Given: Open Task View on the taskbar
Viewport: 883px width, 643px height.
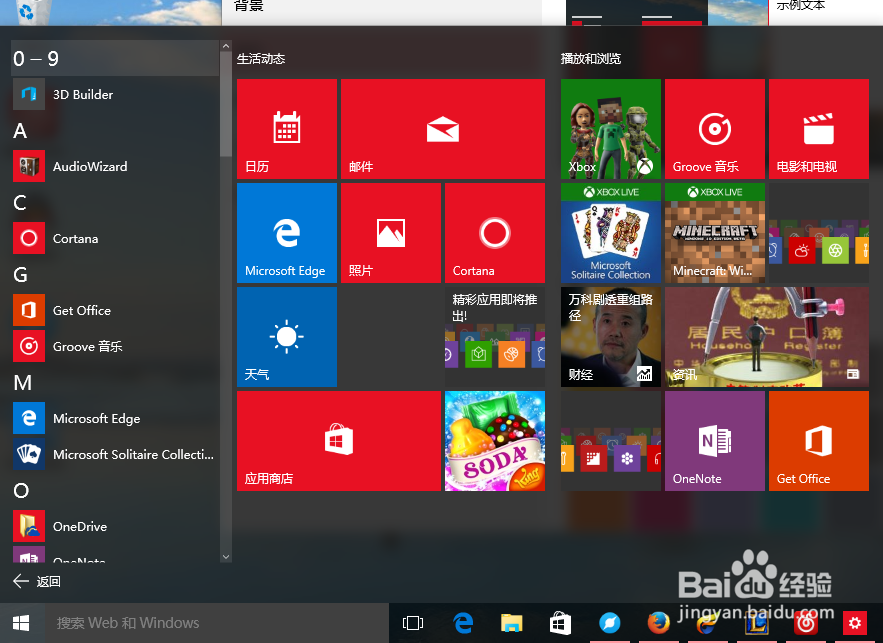Looking at the screenshot, I should [x=413, y=623].
